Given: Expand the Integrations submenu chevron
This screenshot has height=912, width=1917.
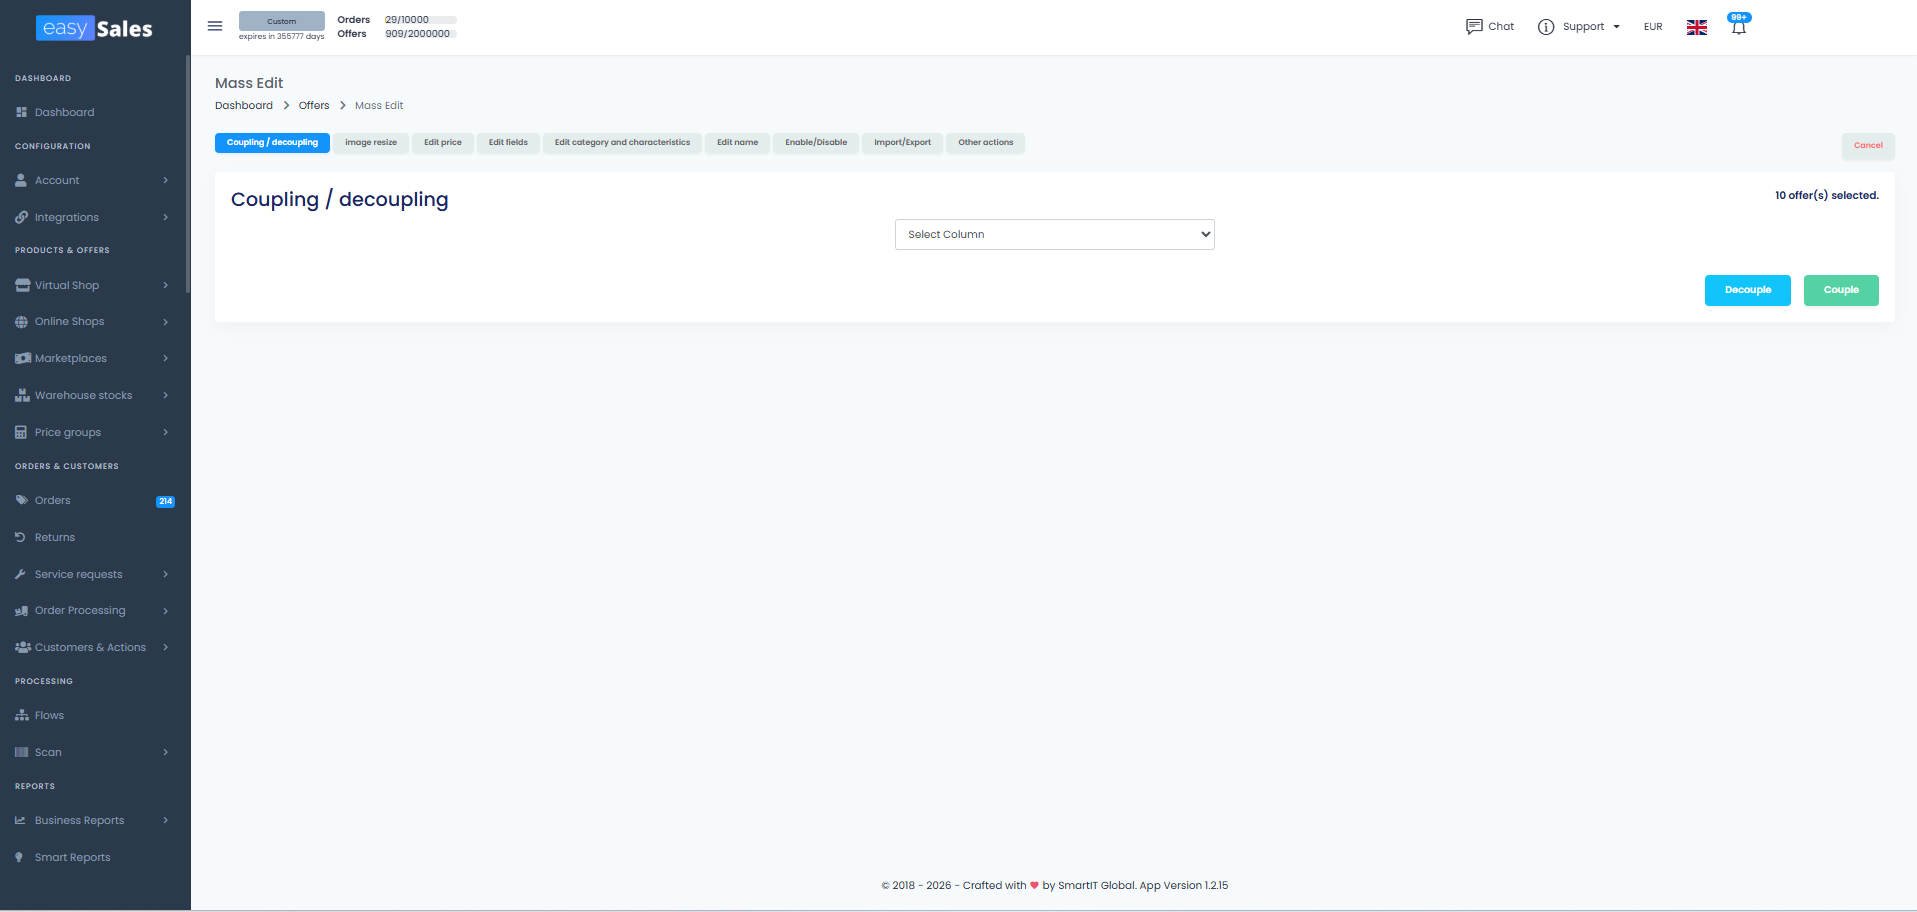Looking at the screenshot, I should (165, 217).
